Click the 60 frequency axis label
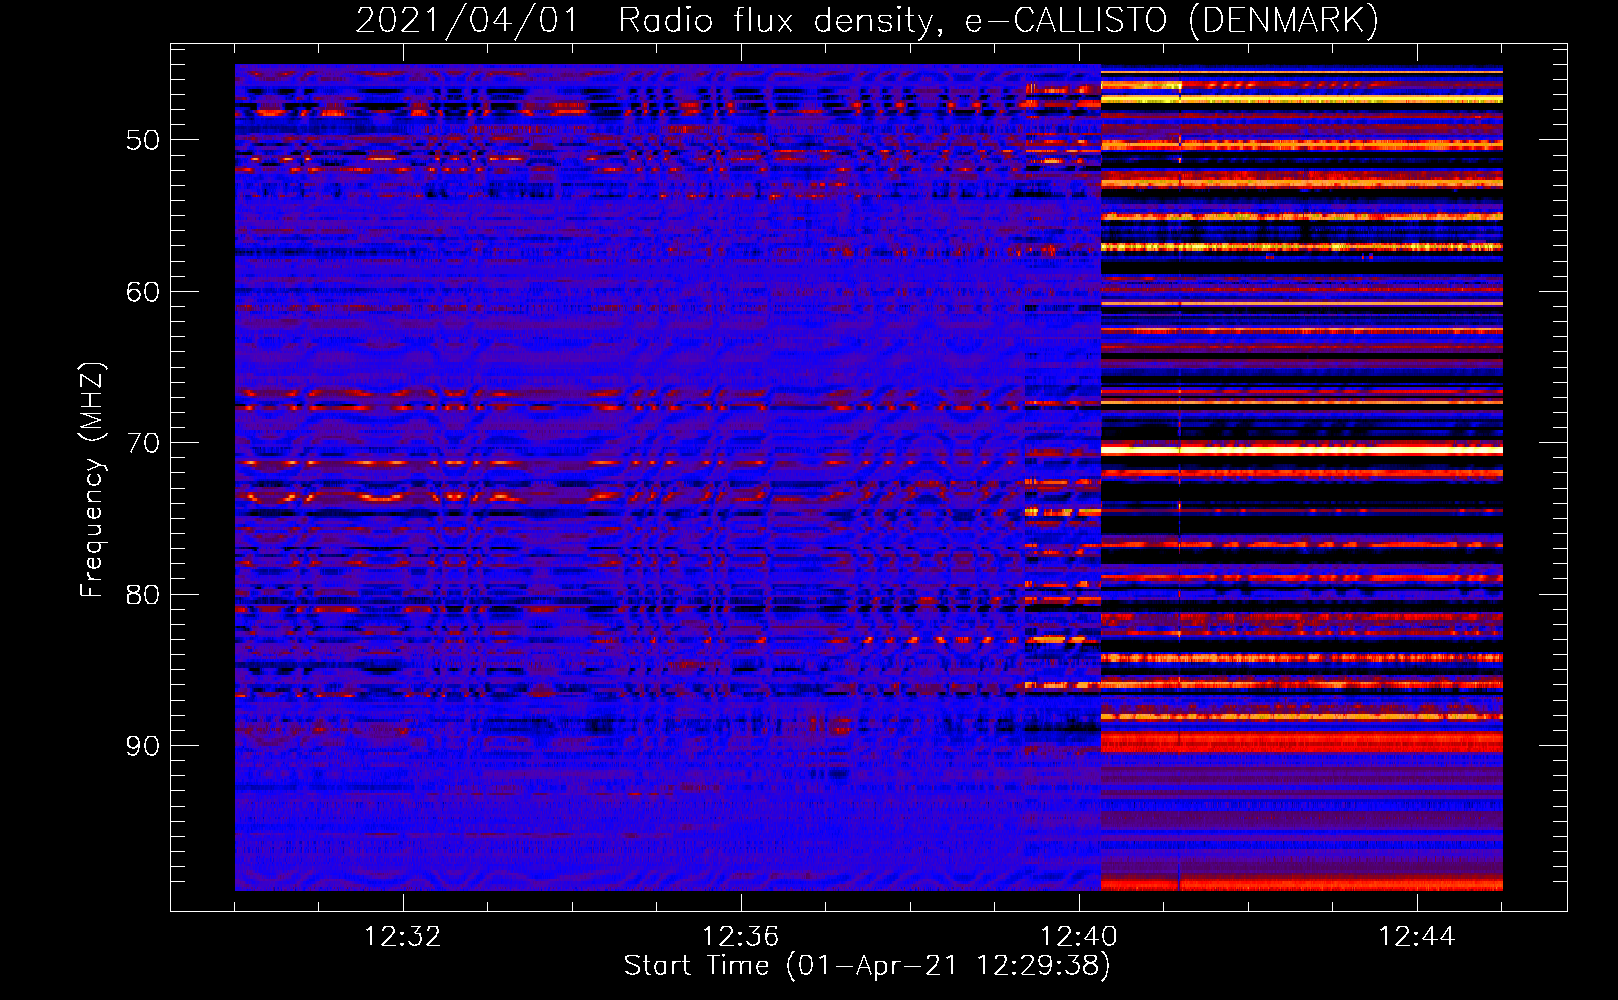This screenshot has width=1618, height=1000. click(x=143, y=292)
